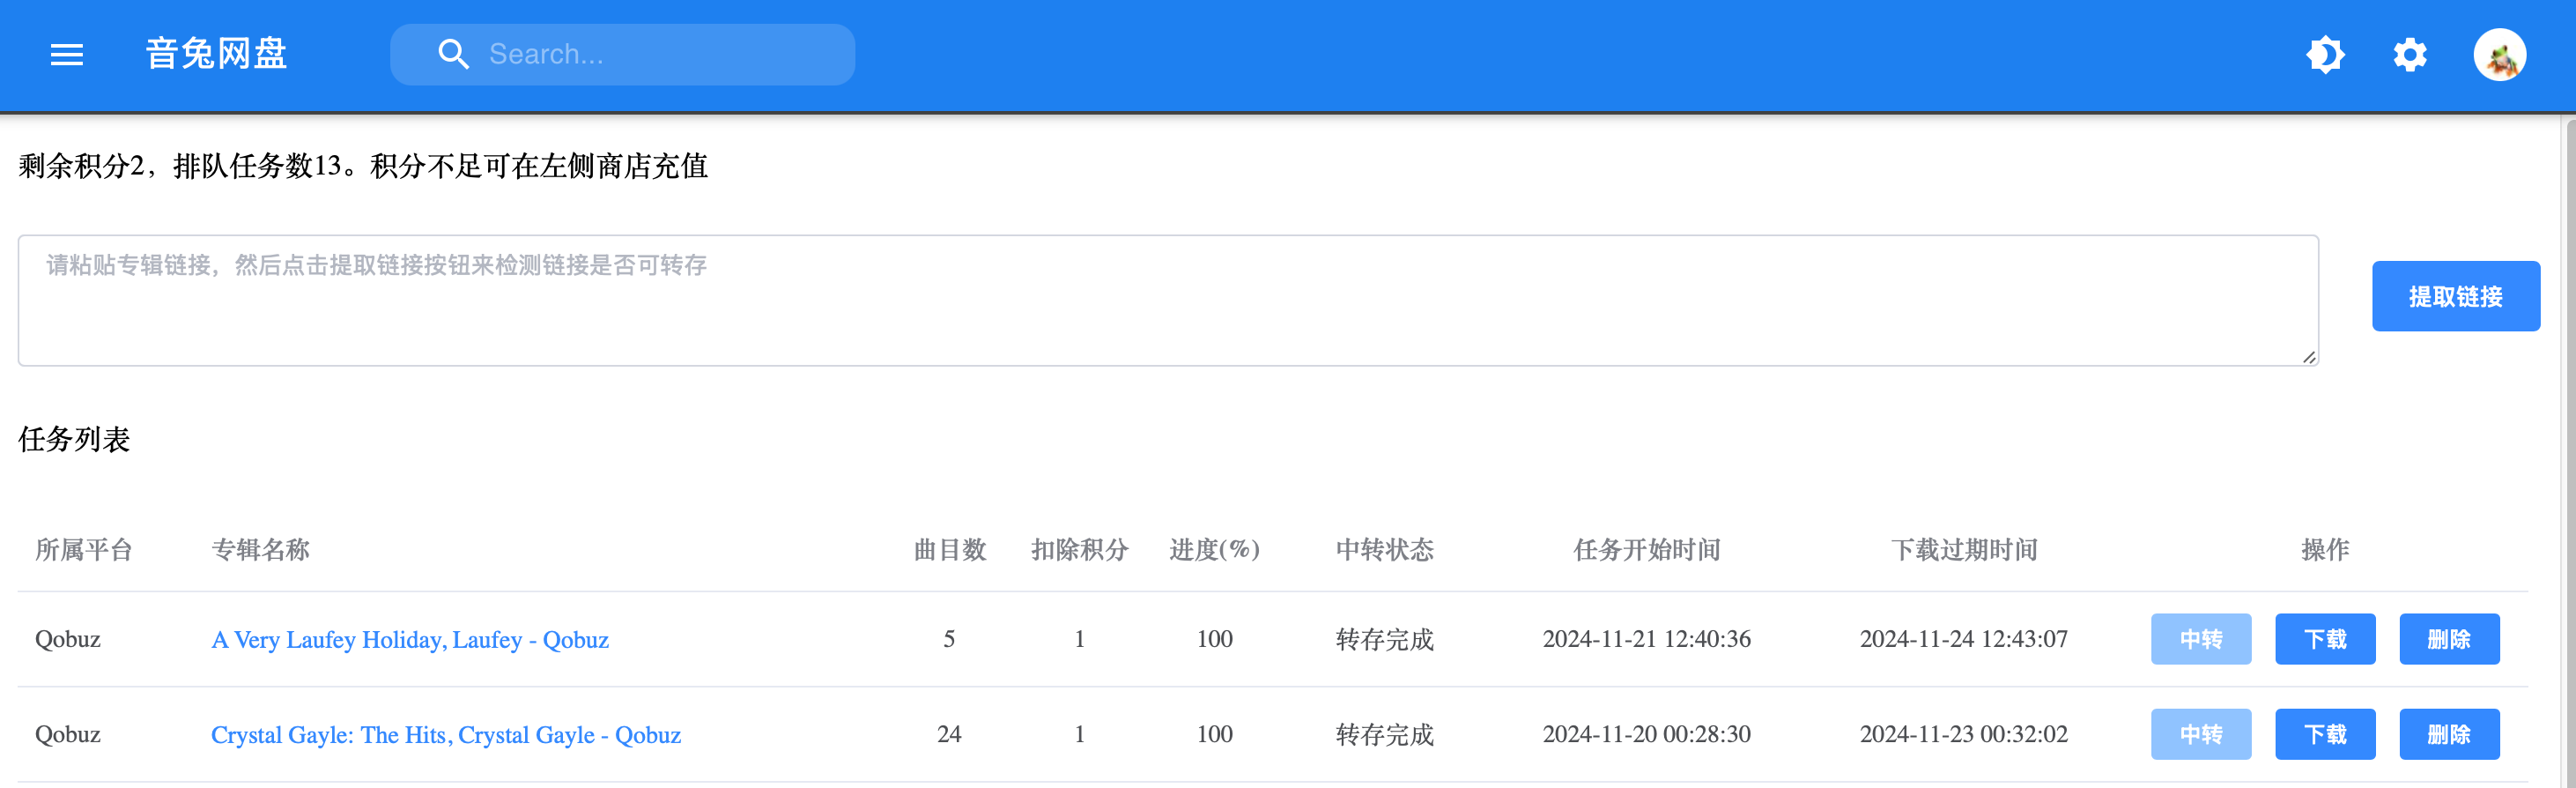Click the expiry time 2024-11-23 00:32:02
This screenshot has height=788, width=2576.
click(x=1964, y=734)
